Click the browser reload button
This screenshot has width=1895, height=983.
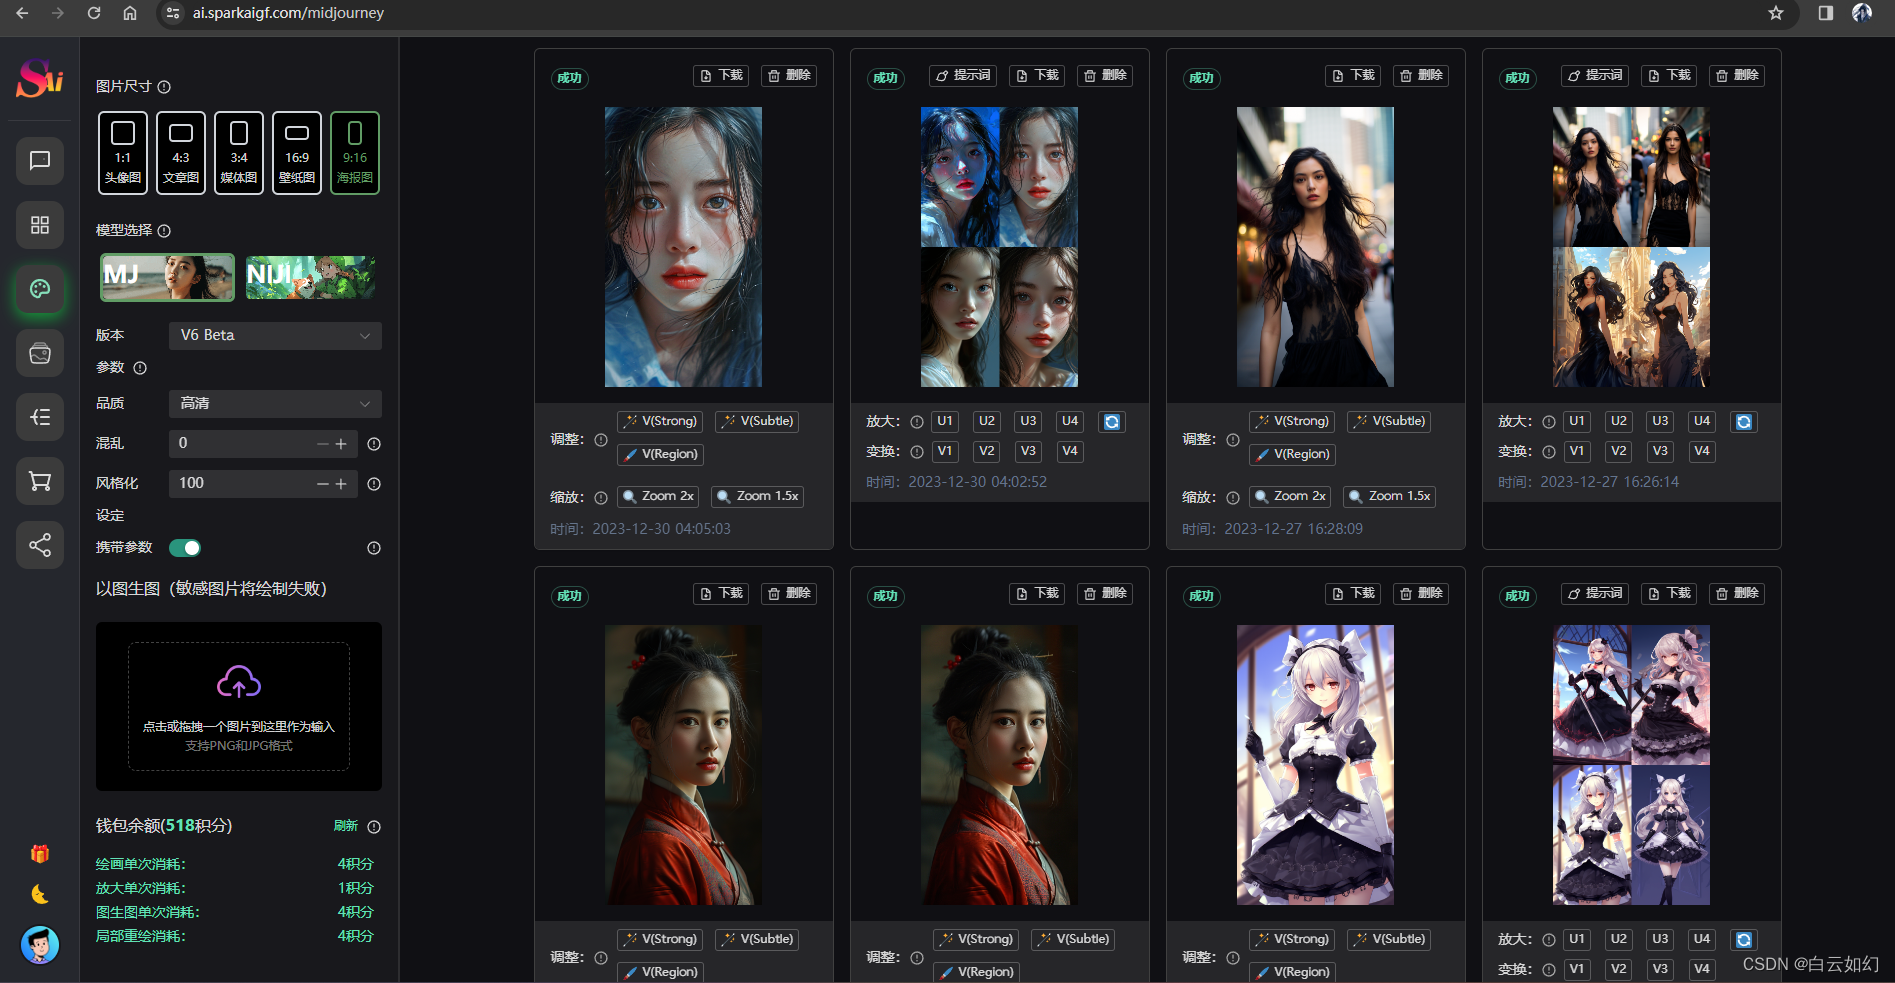[94, 13]
